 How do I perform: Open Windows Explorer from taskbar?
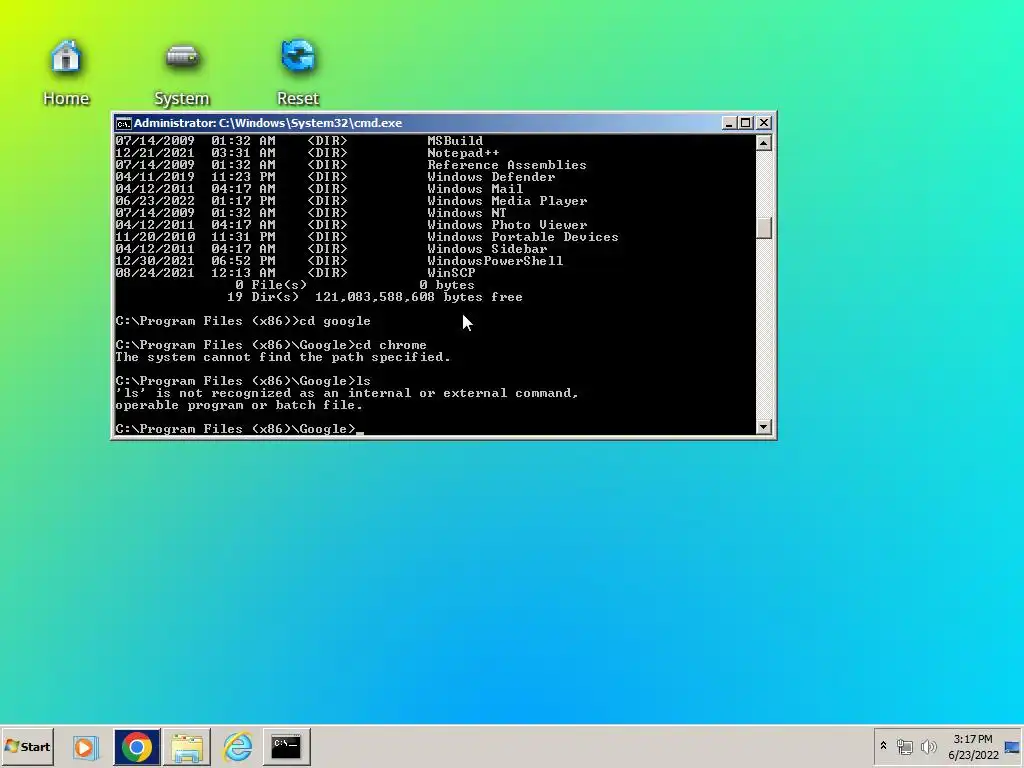tap(187, 746)
